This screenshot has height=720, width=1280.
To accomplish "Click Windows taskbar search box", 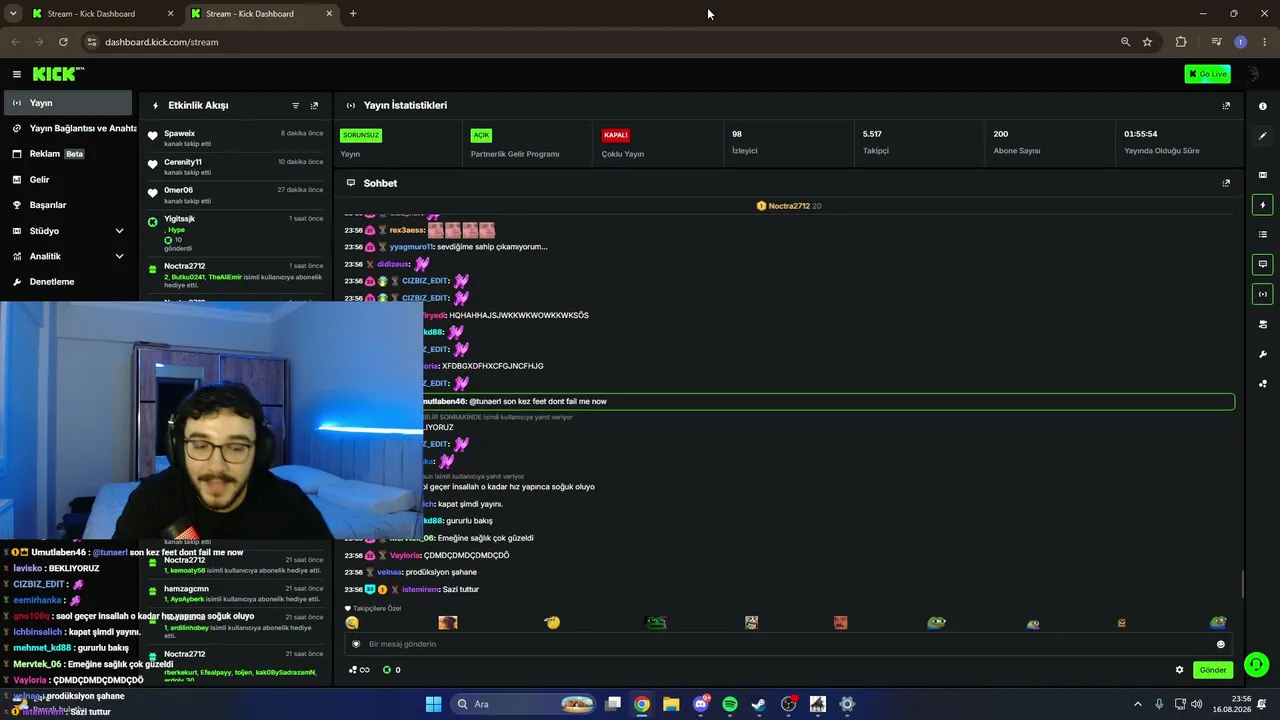I will point(524,704).
